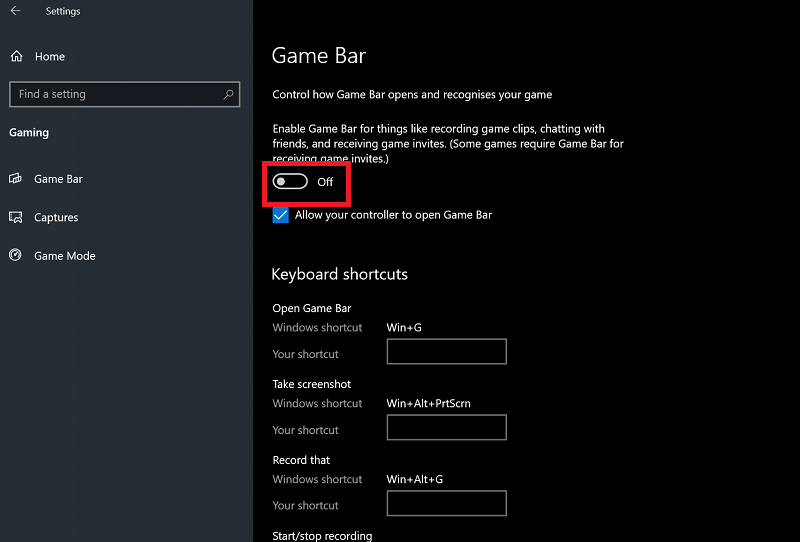800x542 pixels.
Task: Click the Record that custom shortcut field
Action: [446, 503]
